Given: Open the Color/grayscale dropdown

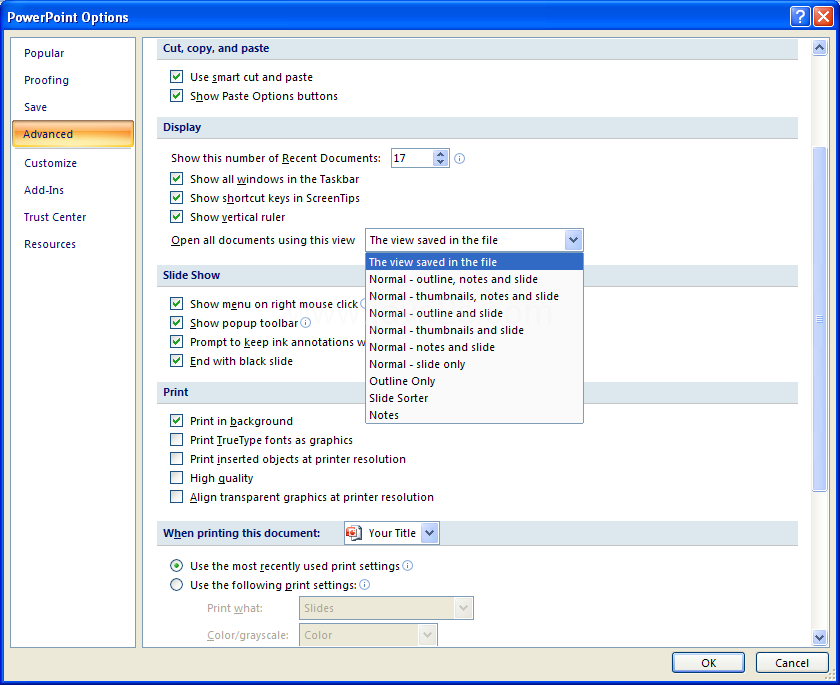Looking at the screenshot, I should (427, 635).
